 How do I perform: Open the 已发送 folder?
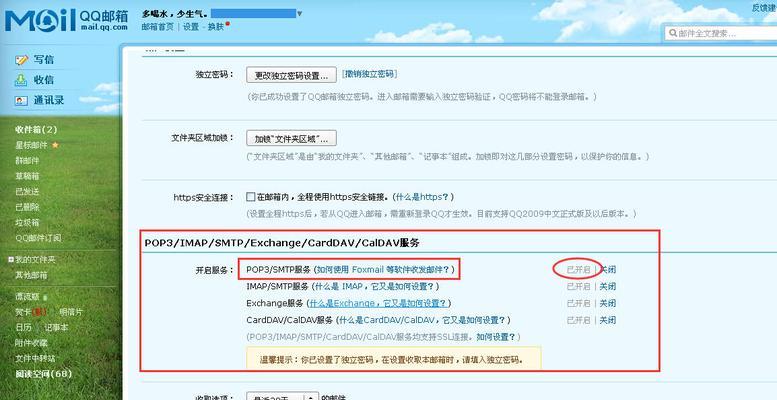pyautogui.click(x=27, y=191)
